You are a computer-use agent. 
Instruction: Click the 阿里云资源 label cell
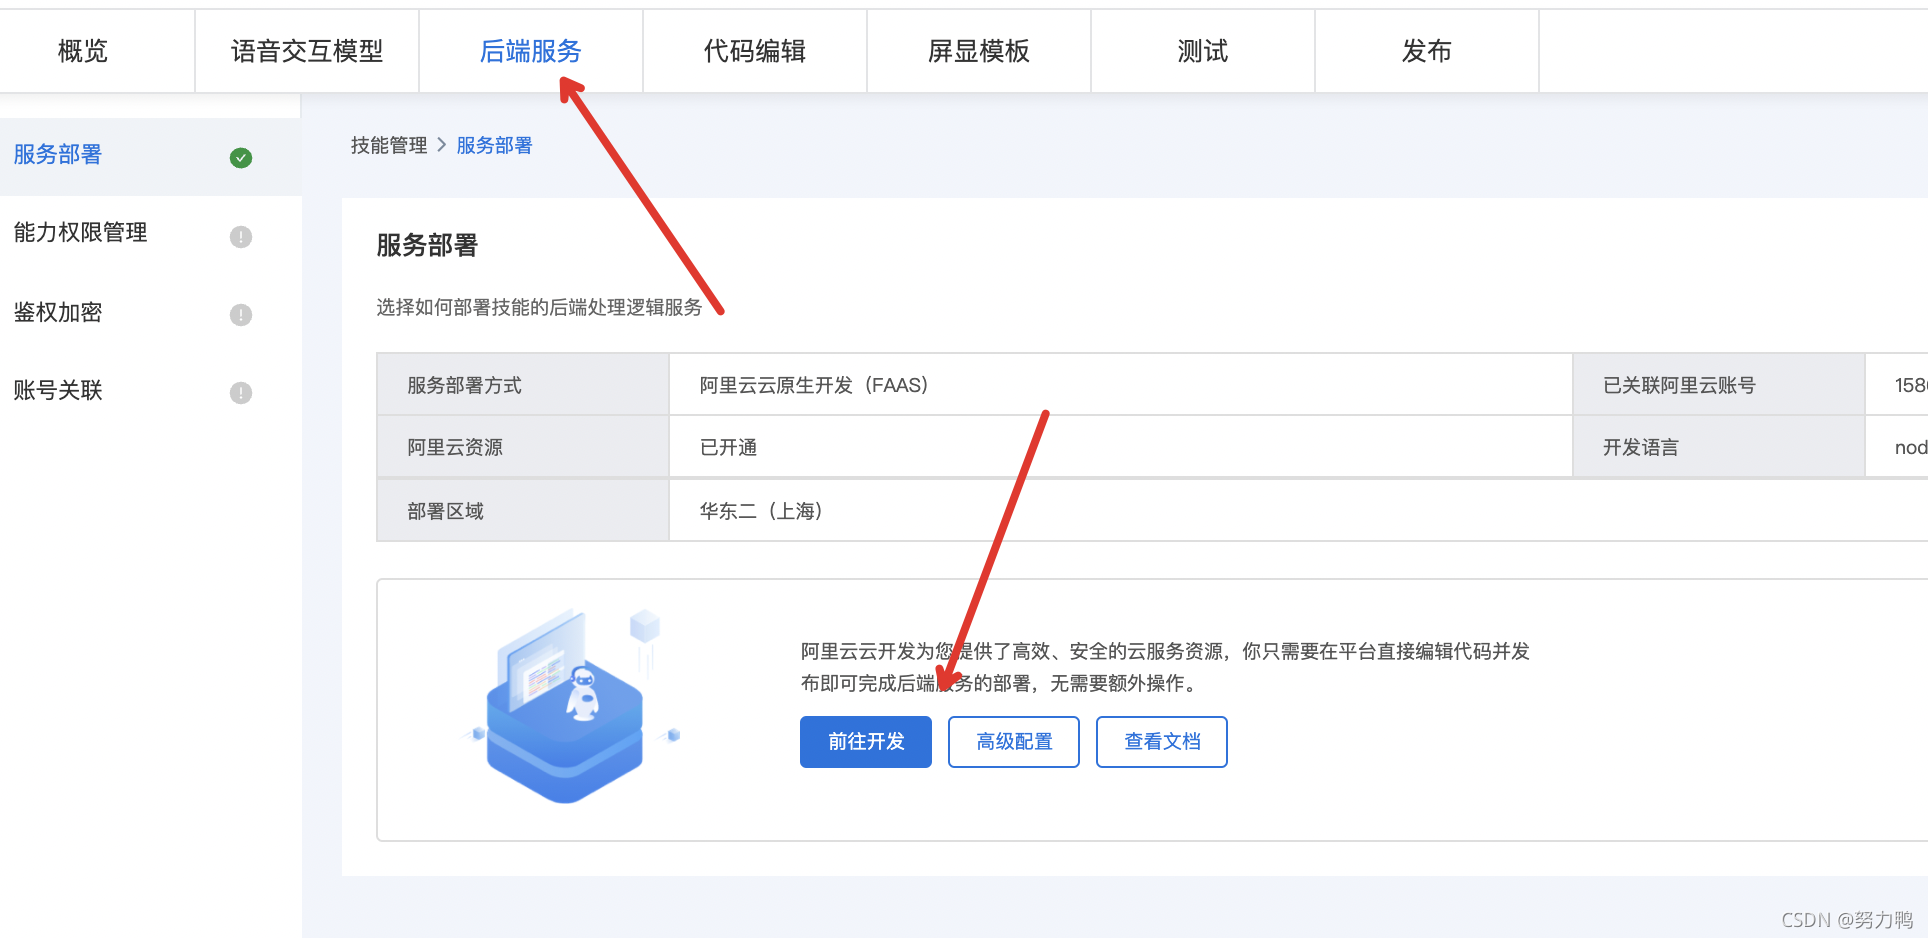(523, 448)
